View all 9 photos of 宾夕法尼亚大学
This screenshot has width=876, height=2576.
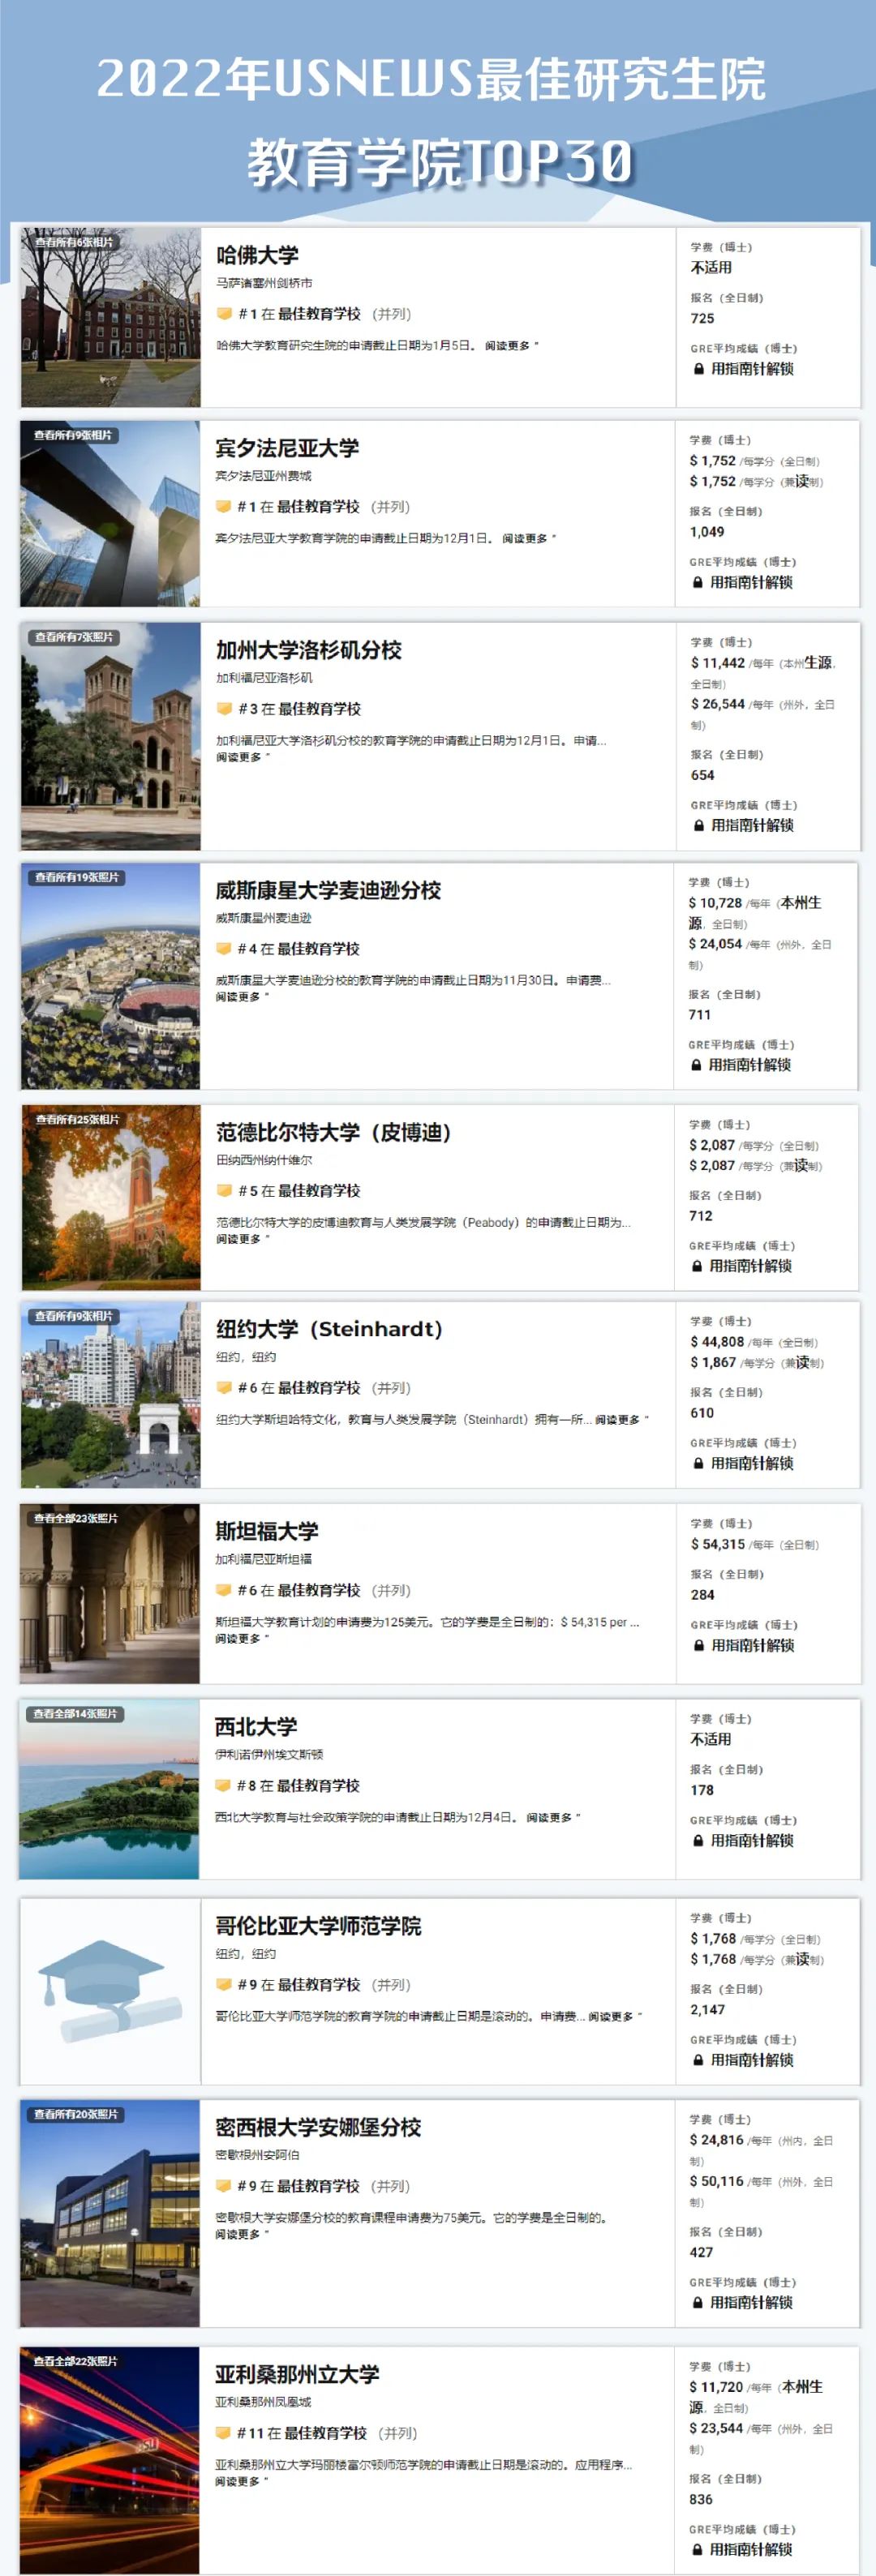coord(74,435)
